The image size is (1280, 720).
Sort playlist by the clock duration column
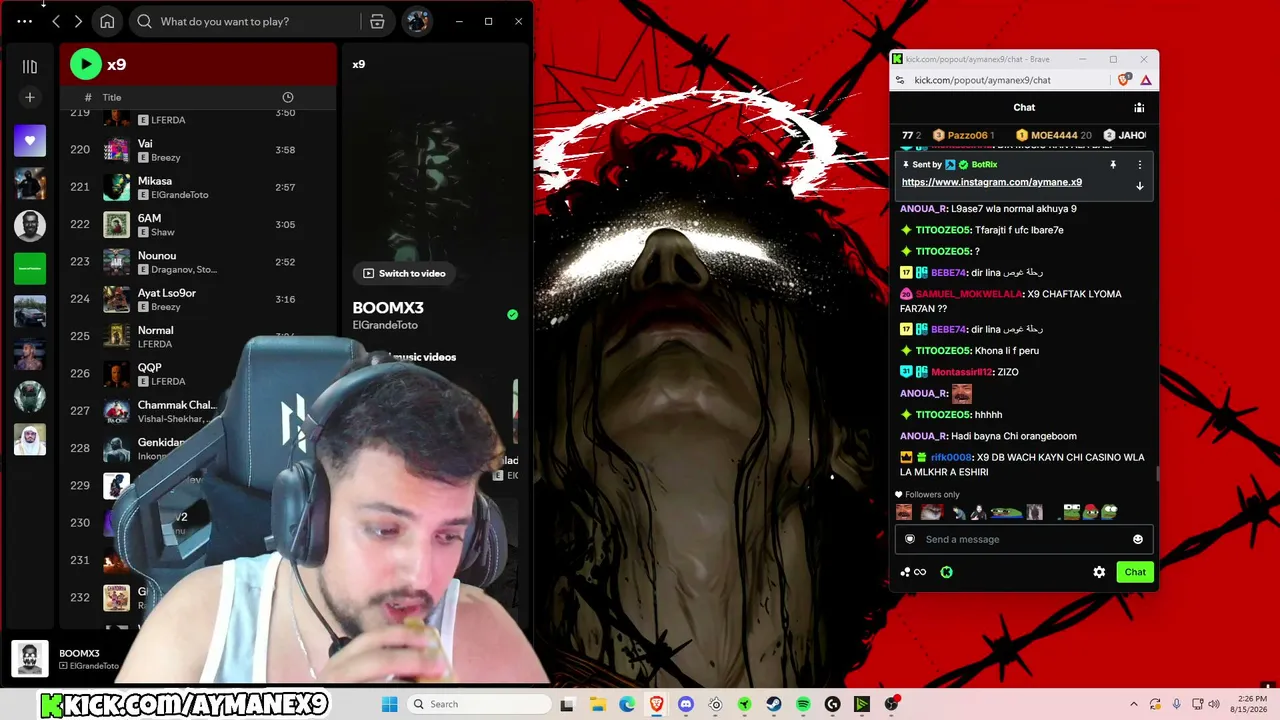288,97
